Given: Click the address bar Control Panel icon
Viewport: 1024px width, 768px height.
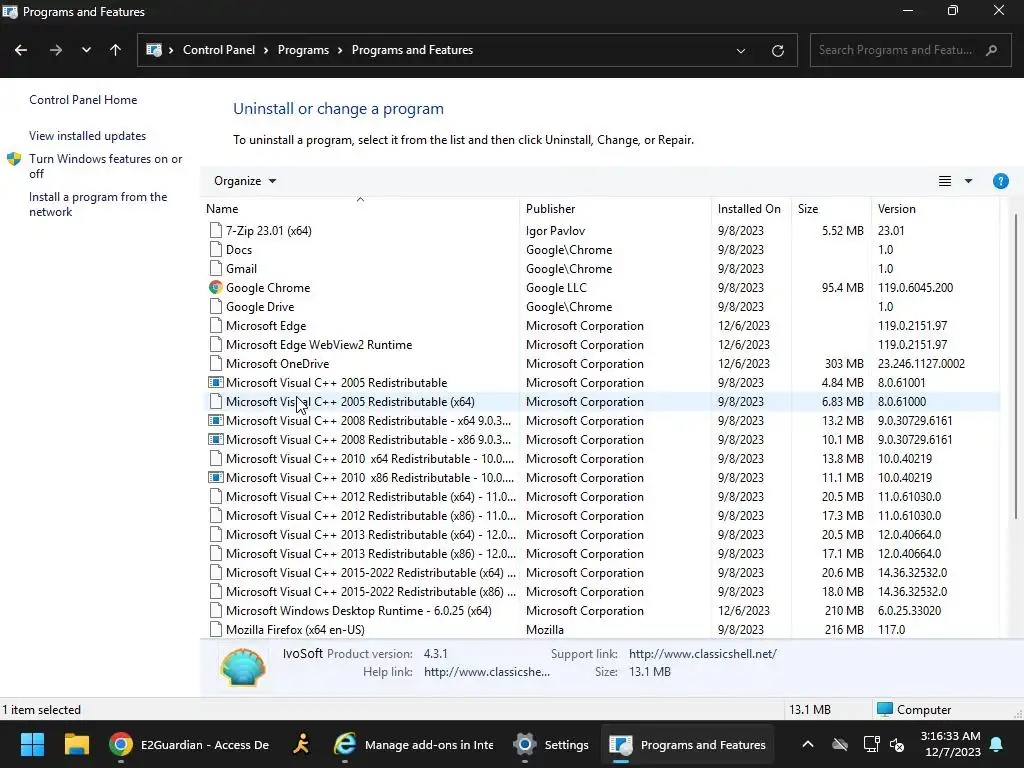Looking at the screenshot, I should coord(154,50).
